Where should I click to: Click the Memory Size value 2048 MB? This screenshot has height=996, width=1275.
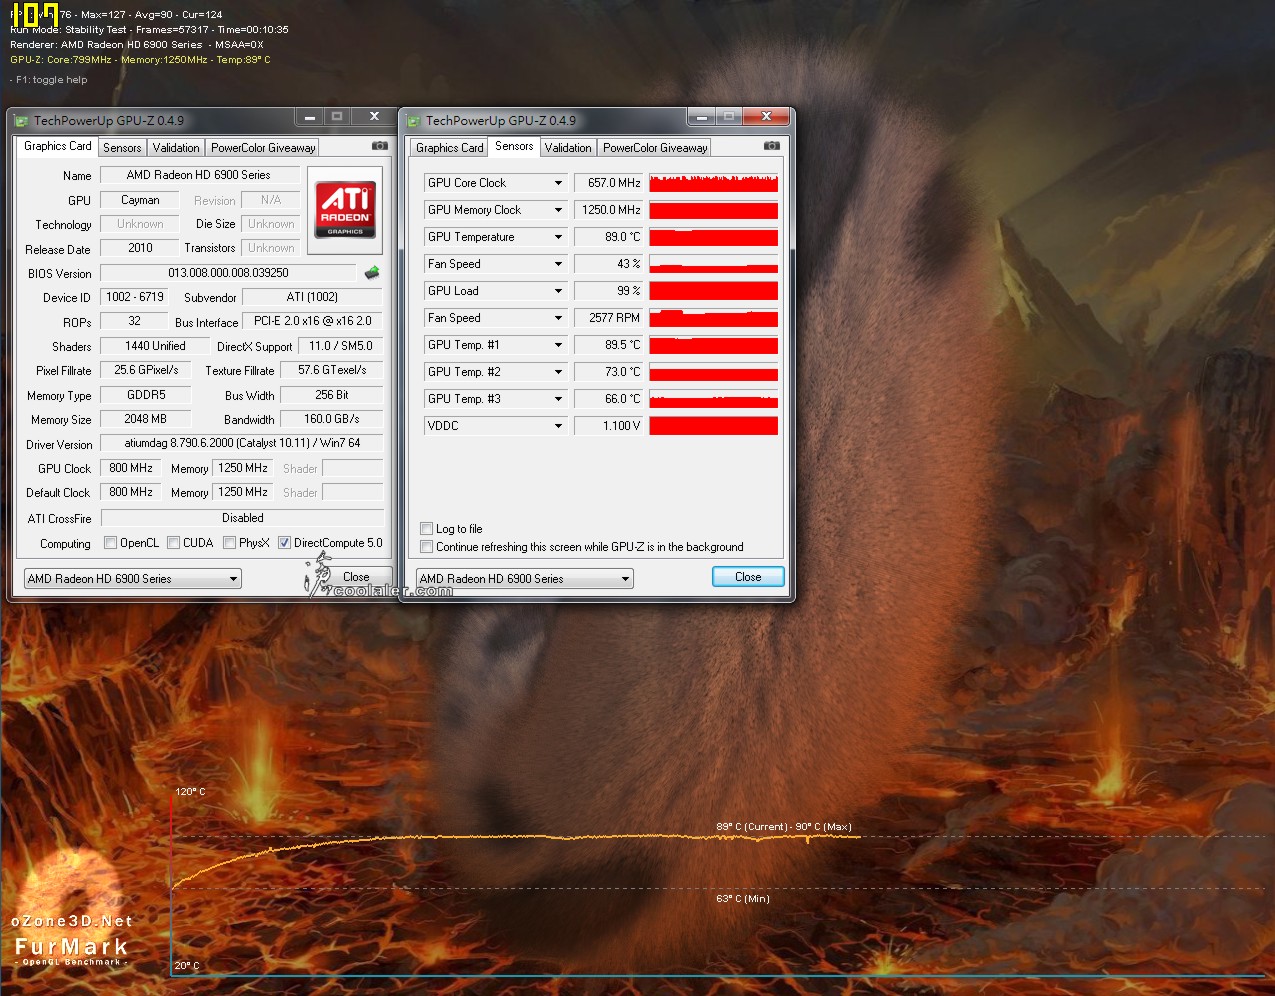click(146, 419)
